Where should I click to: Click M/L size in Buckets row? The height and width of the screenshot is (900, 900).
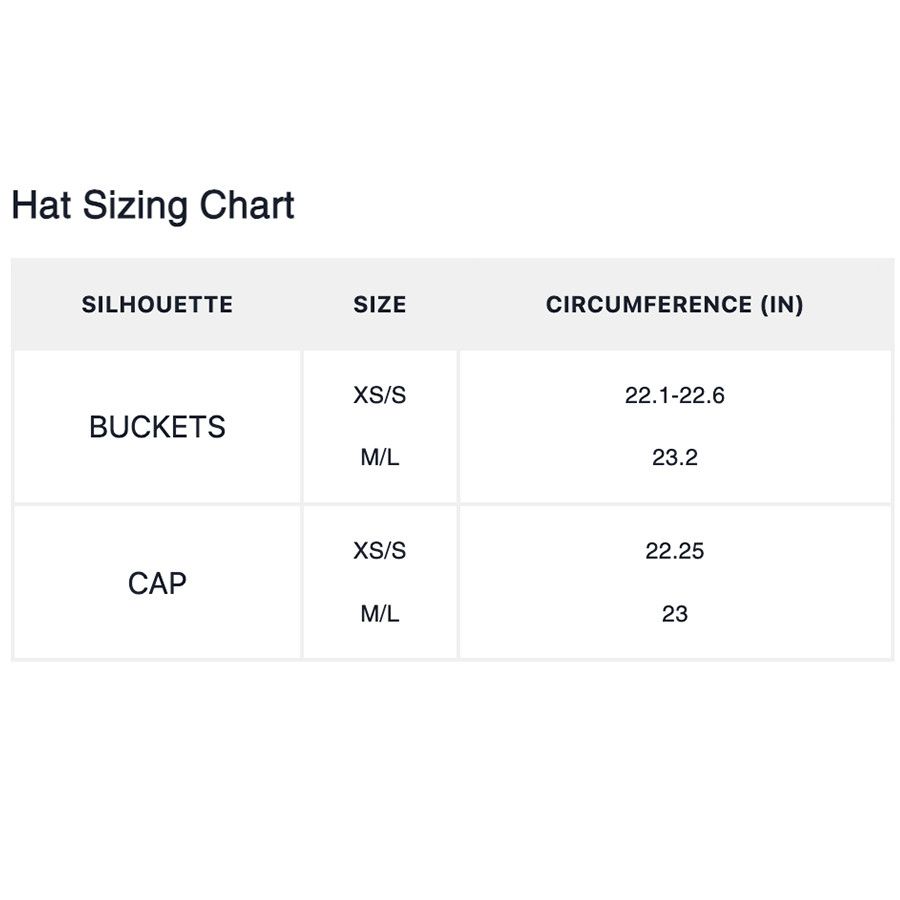point(379,457)
